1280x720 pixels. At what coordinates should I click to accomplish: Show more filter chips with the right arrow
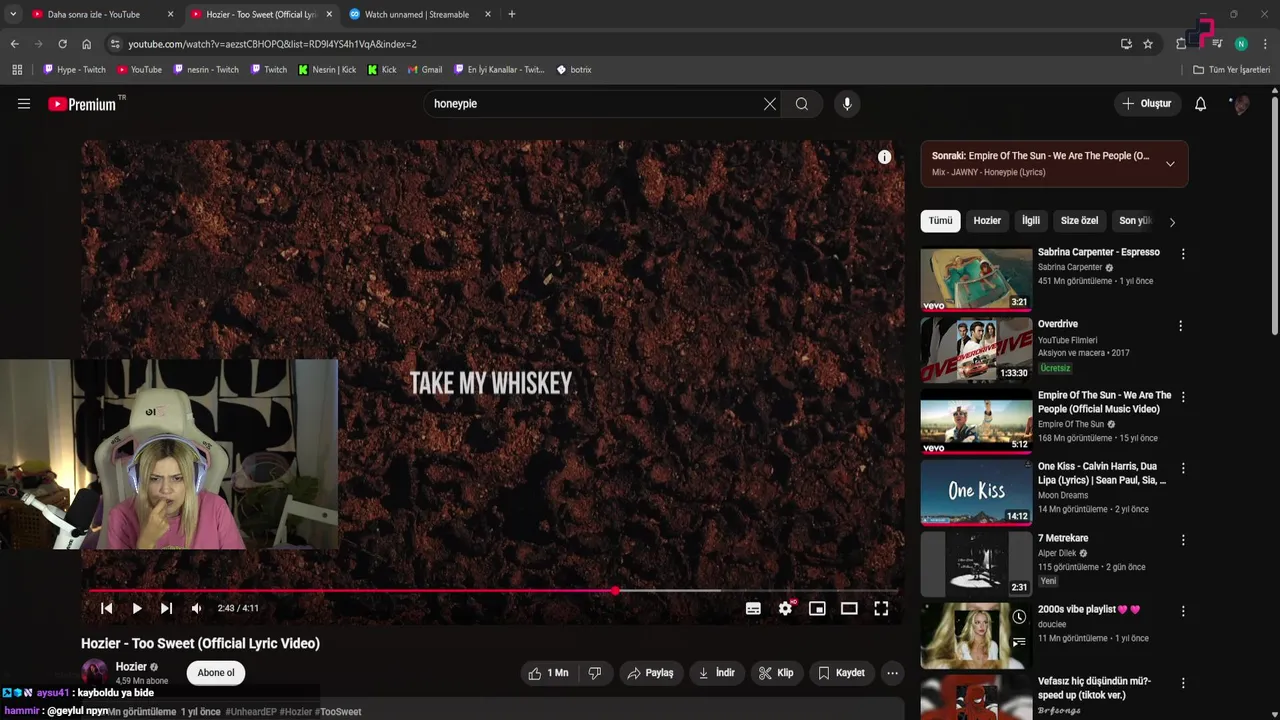coord(1172,222)
